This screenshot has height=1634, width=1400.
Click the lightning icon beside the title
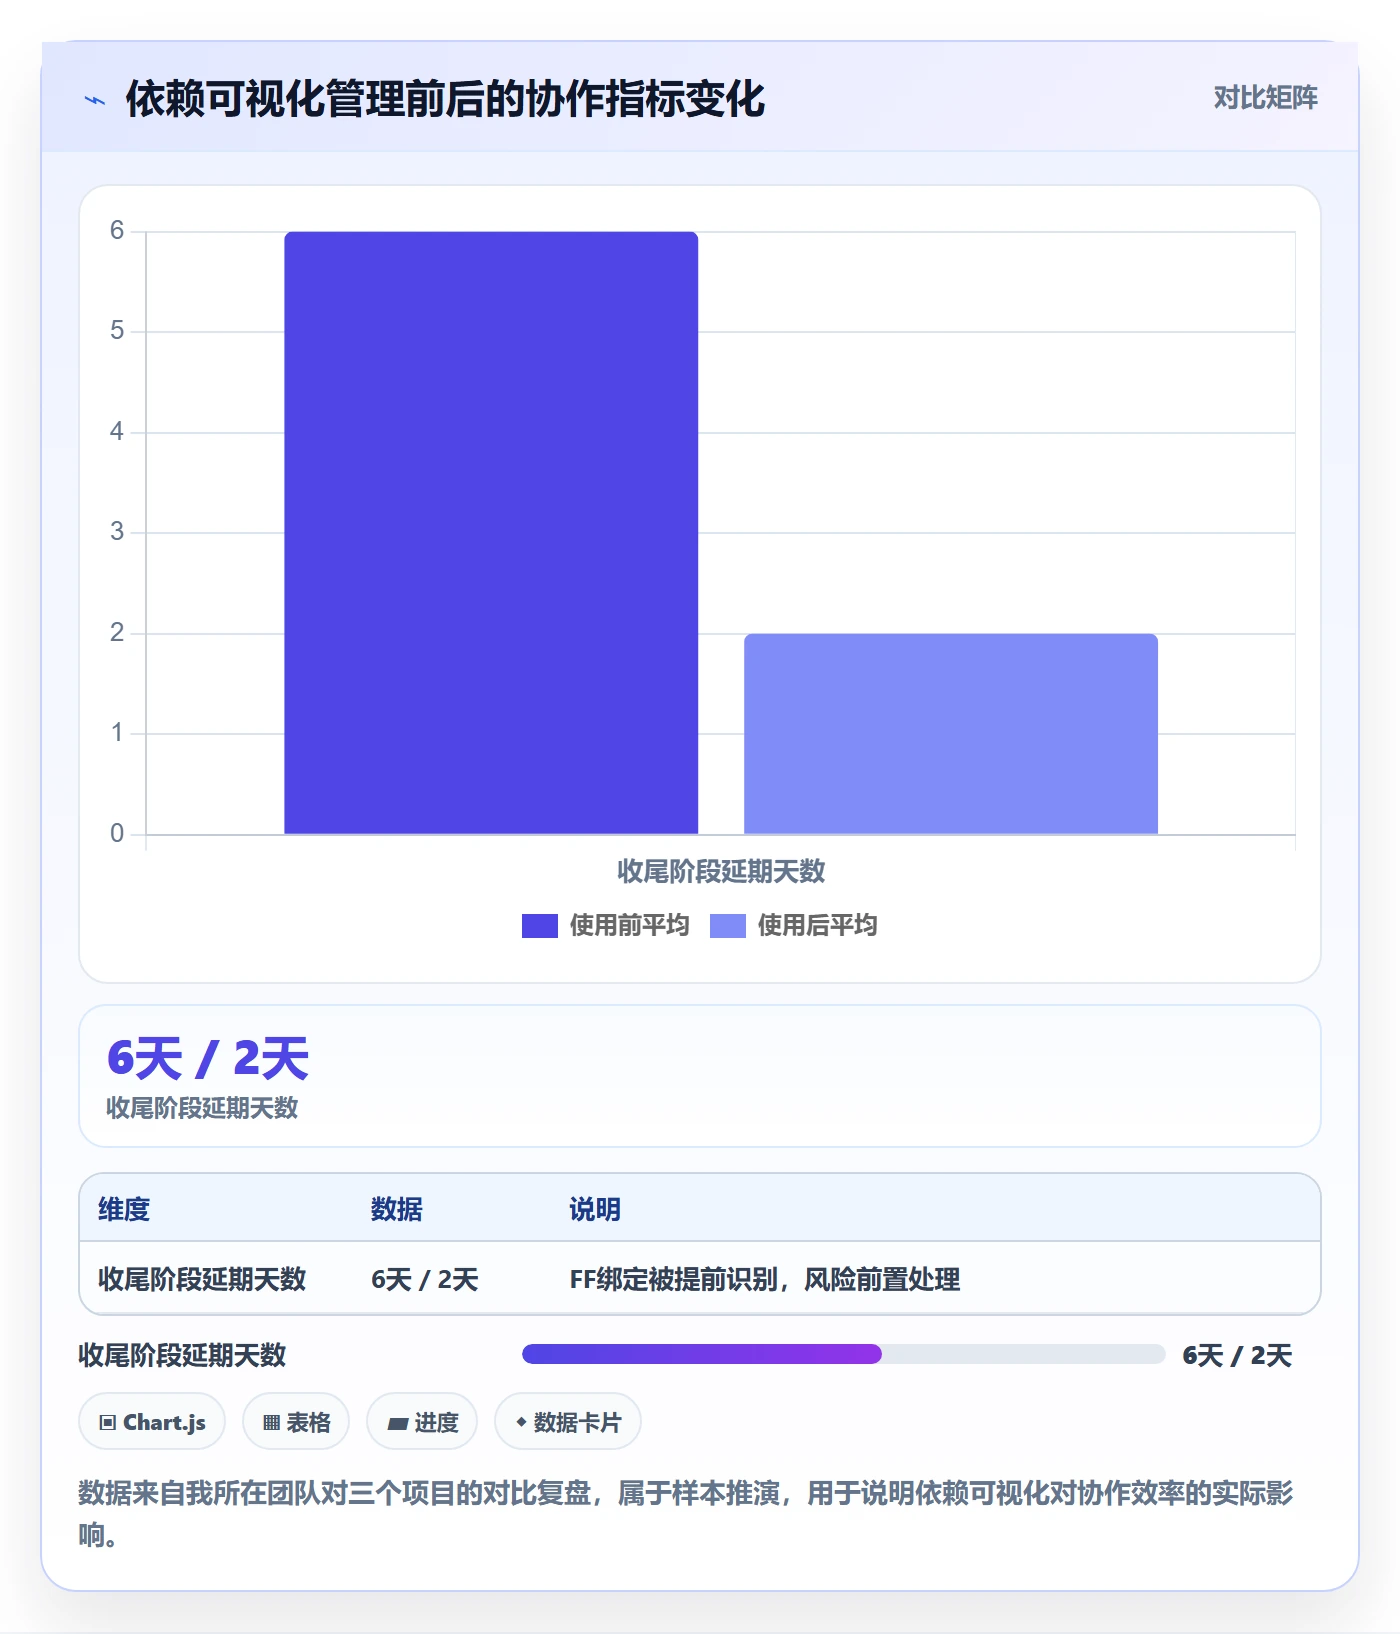coord(95,100)
